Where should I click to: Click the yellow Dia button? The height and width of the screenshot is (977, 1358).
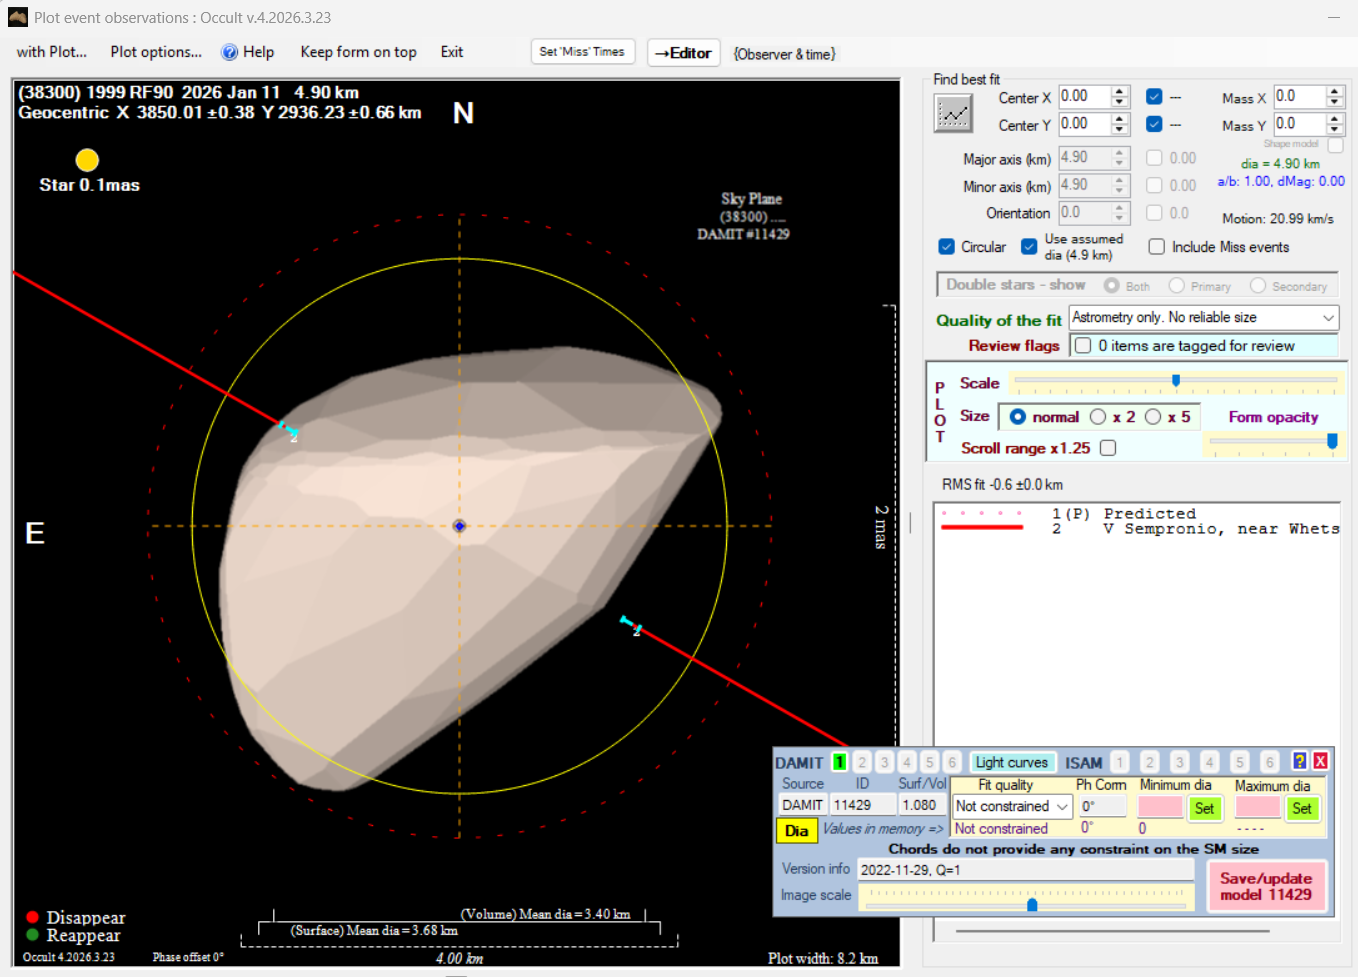(796, 830)
